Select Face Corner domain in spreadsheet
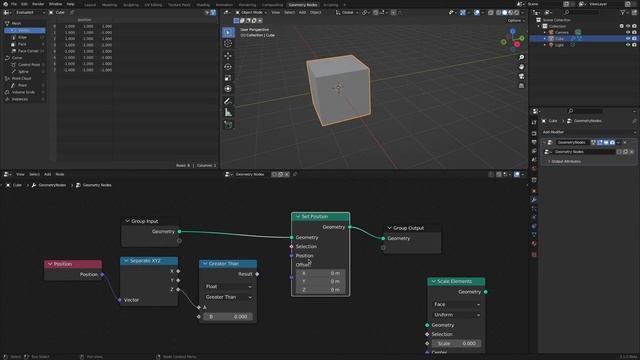 (28, 51)
